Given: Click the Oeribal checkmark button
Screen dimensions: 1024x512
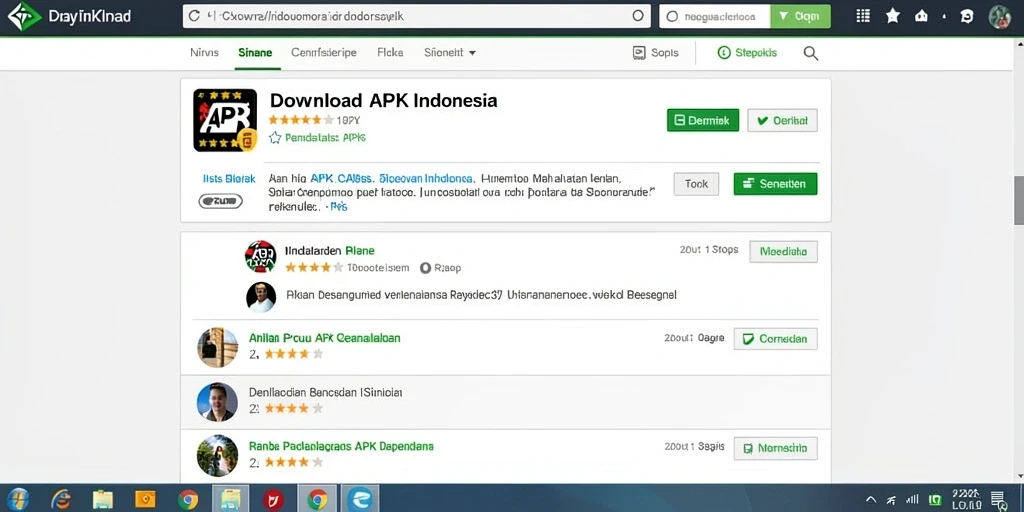Looking at the screenshot, I should [782, 120].
